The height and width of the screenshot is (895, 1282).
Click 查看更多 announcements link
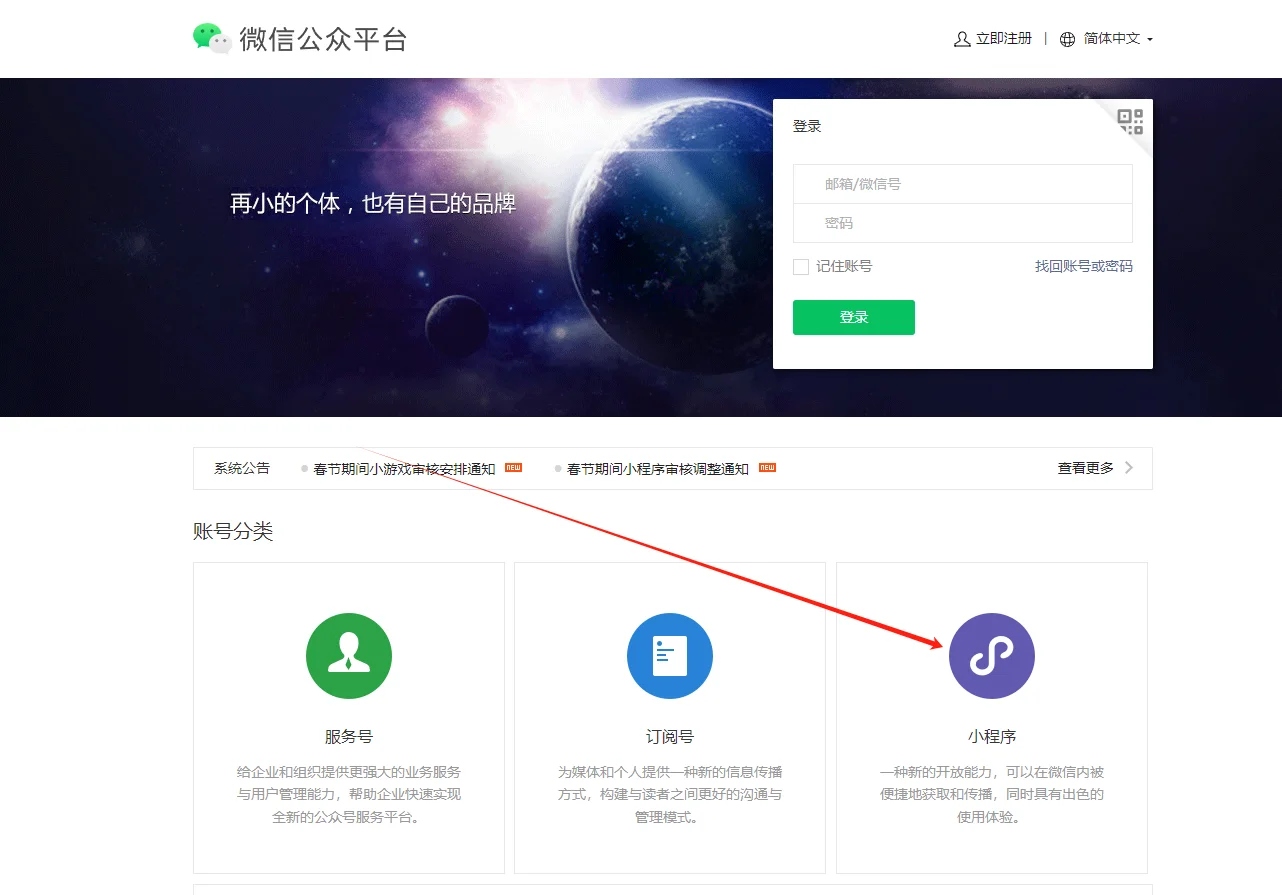pyautogui.click(x=1086, y=468)
